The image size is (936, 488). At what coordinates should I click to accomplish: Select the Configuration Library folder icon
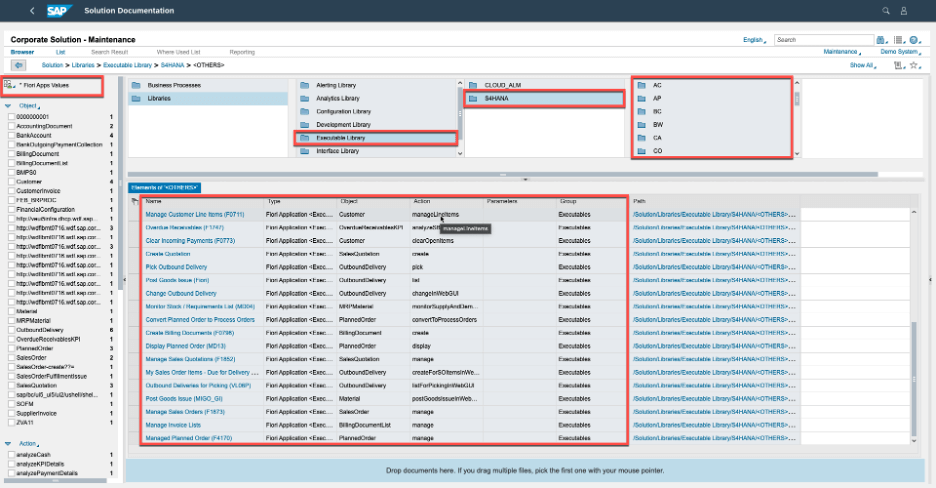(304, 112)
